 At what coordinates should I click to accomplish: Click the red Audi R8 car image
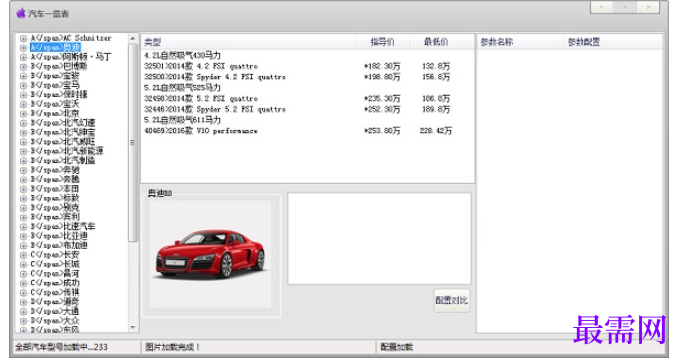click(210, 253)
